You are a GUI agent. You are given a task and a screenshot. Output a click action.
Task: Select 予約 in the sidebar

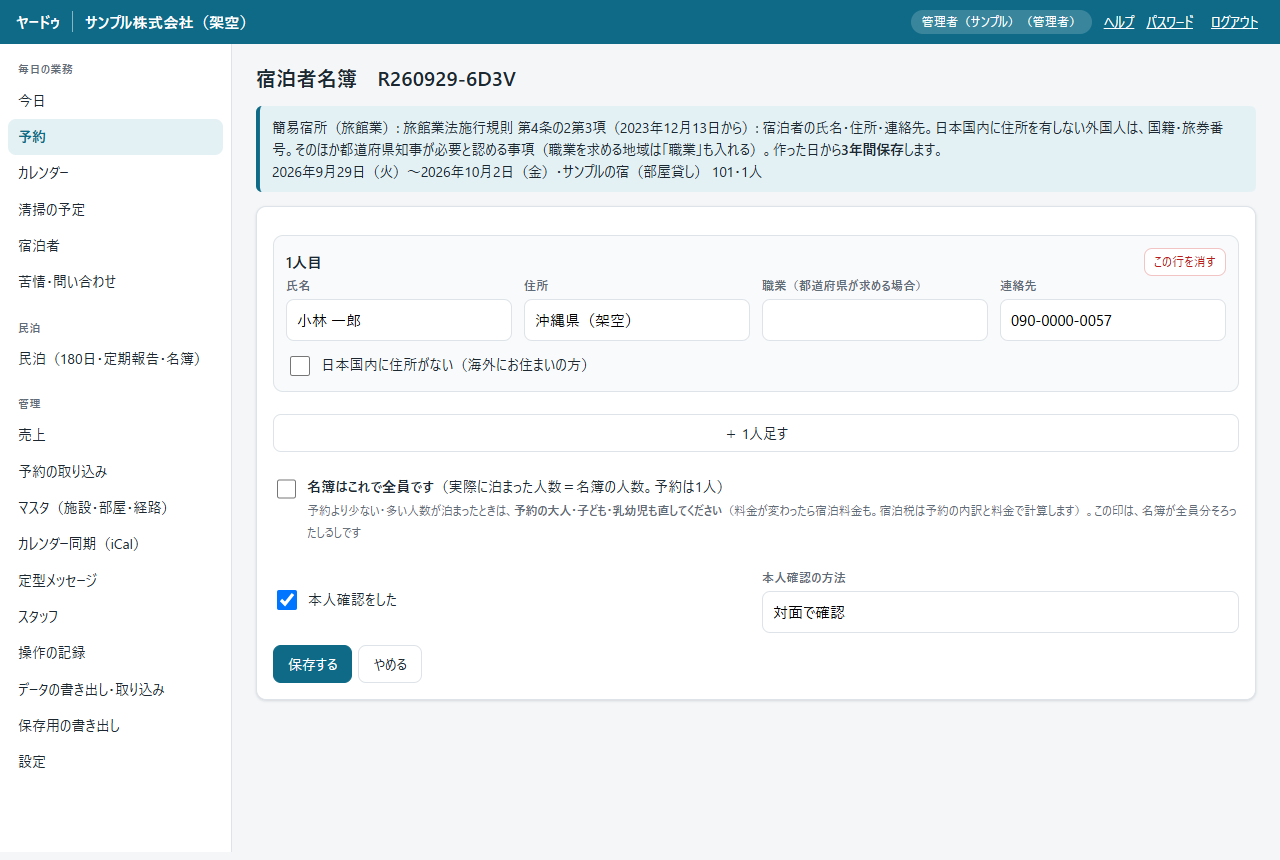tap(115, 137)
